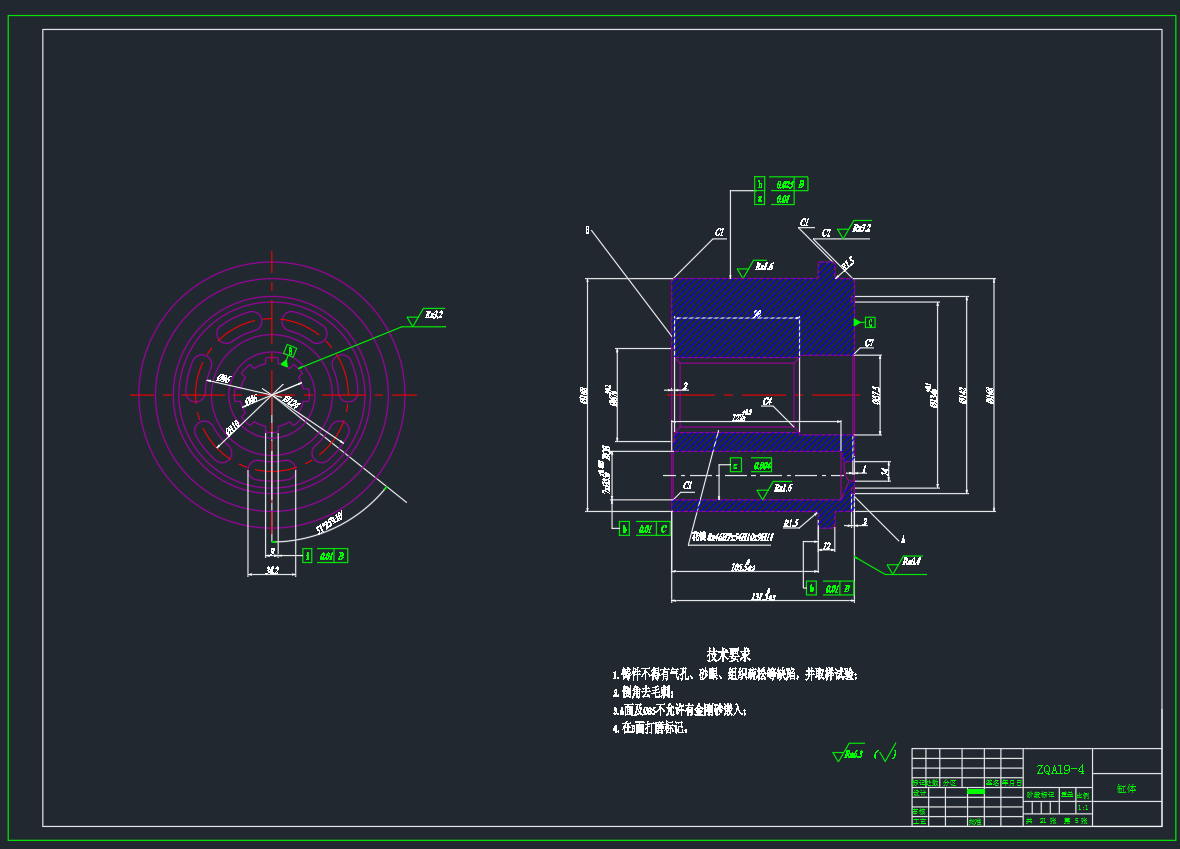Screen dimensions: 1180x849
Task: Select the 年月日 header cell
Action: 1012,783
